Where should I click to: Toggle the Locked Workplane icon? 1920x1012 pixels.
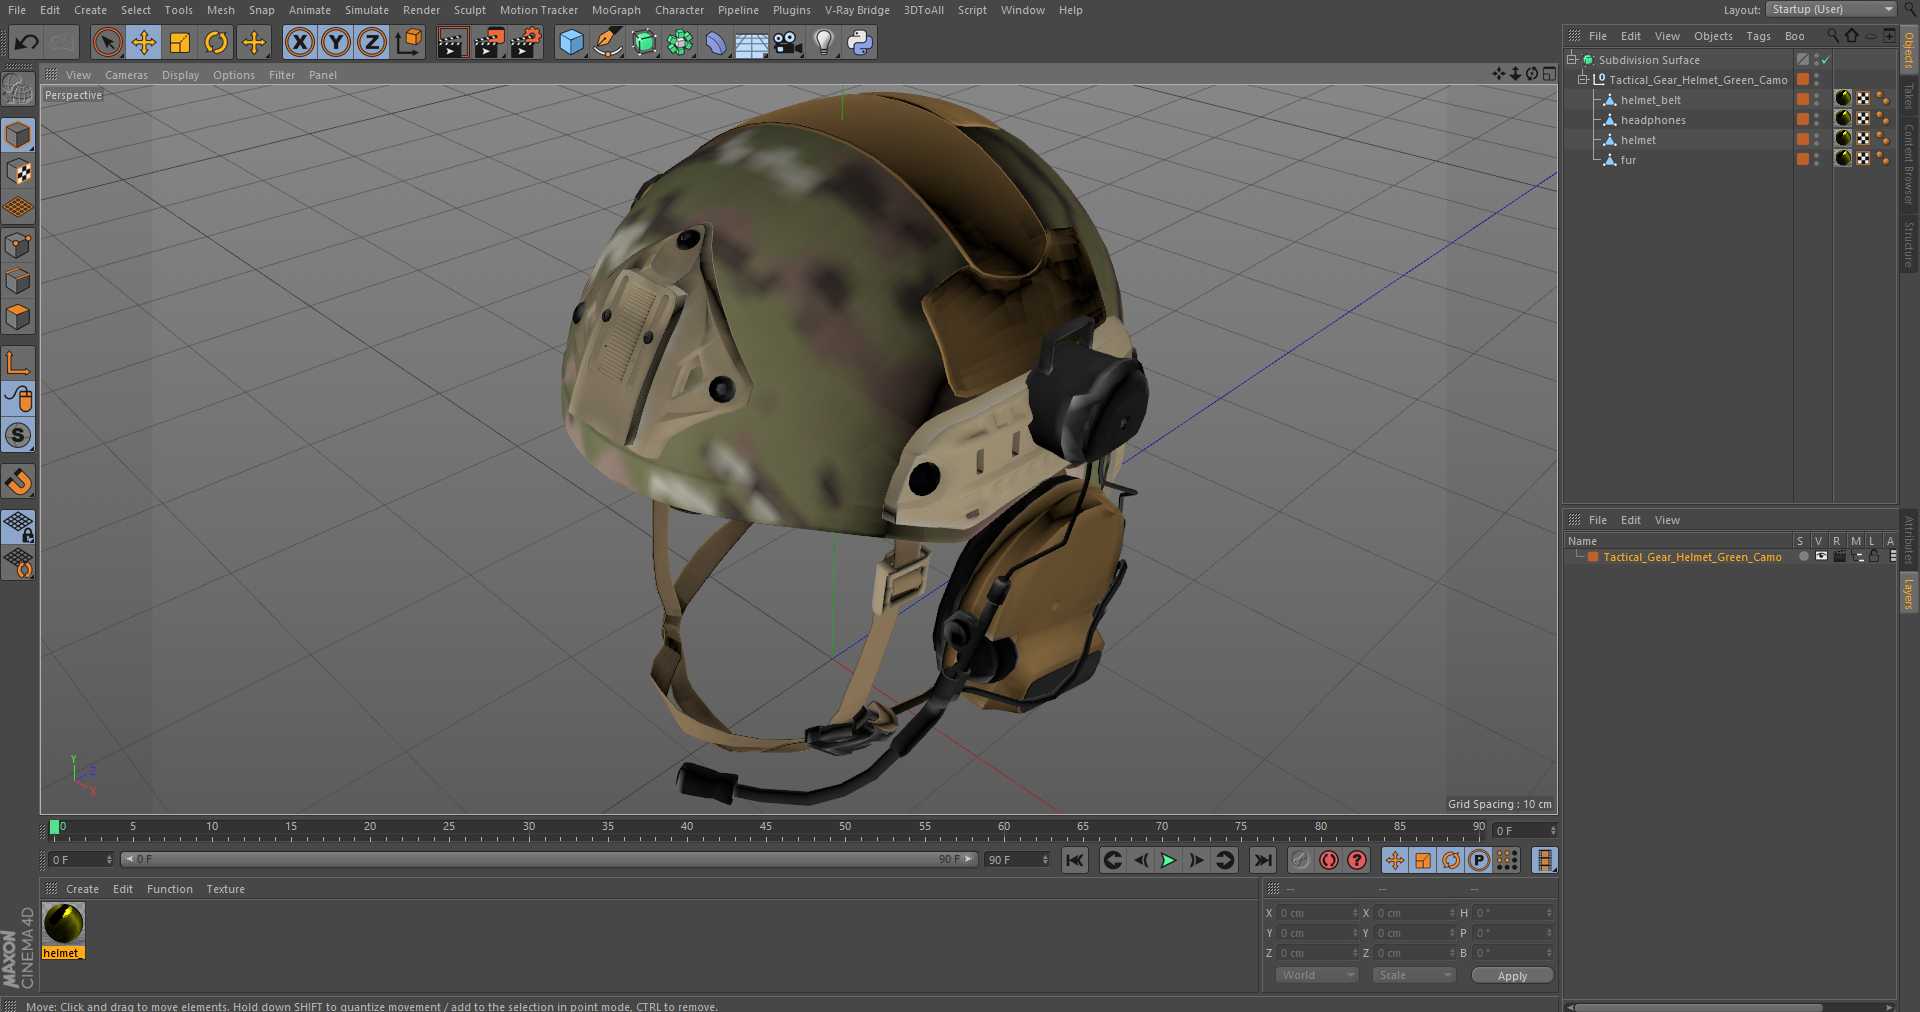coord(18,526)
